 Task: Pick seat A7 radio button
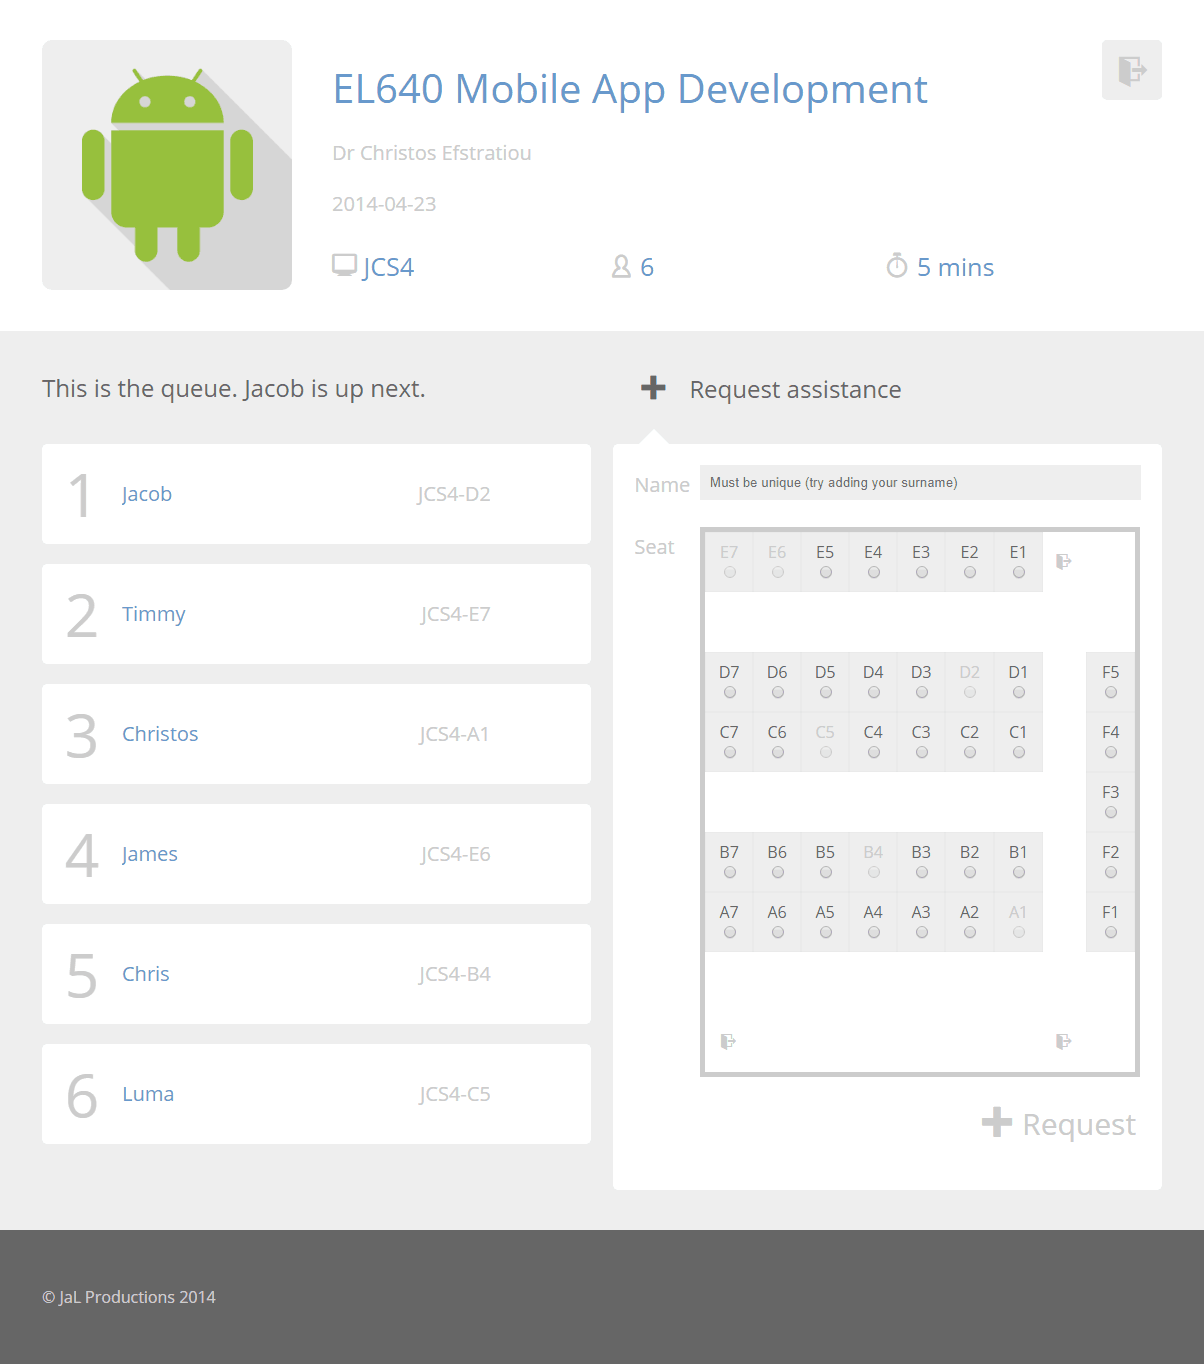(729, 933)
